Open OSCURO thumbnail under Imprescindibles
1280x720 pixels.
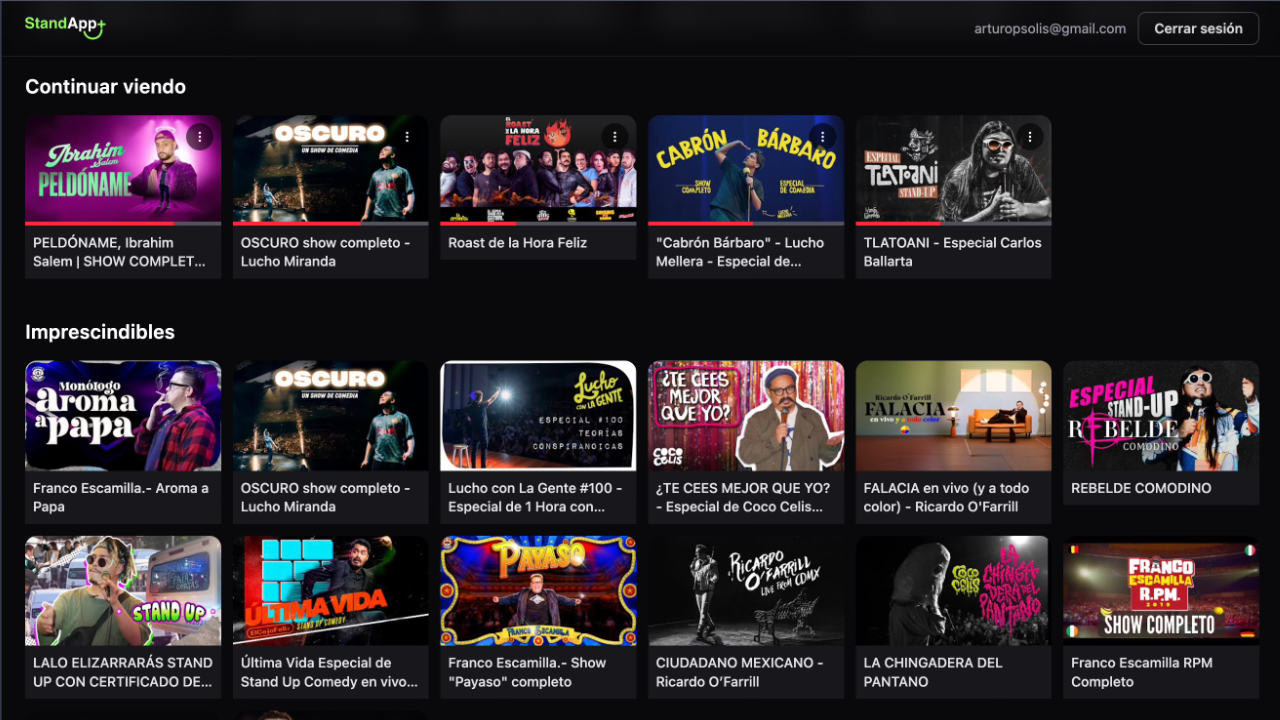tap(331, 416)
